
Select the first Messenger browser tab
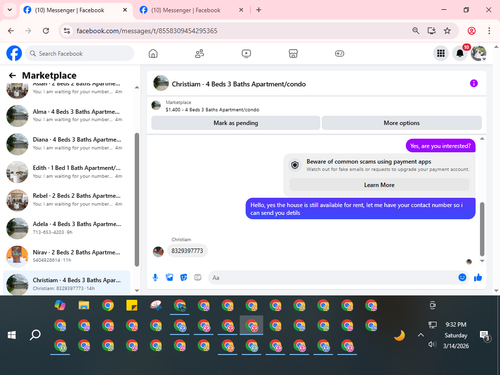[76, 10]
